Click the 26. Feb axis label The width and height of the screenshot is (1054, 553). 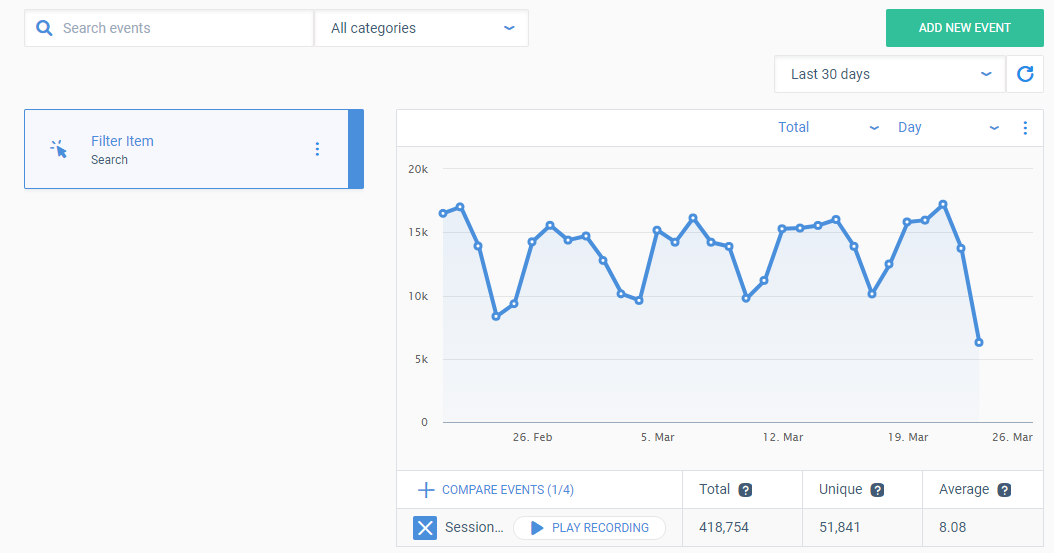click(x=532, y=437)
